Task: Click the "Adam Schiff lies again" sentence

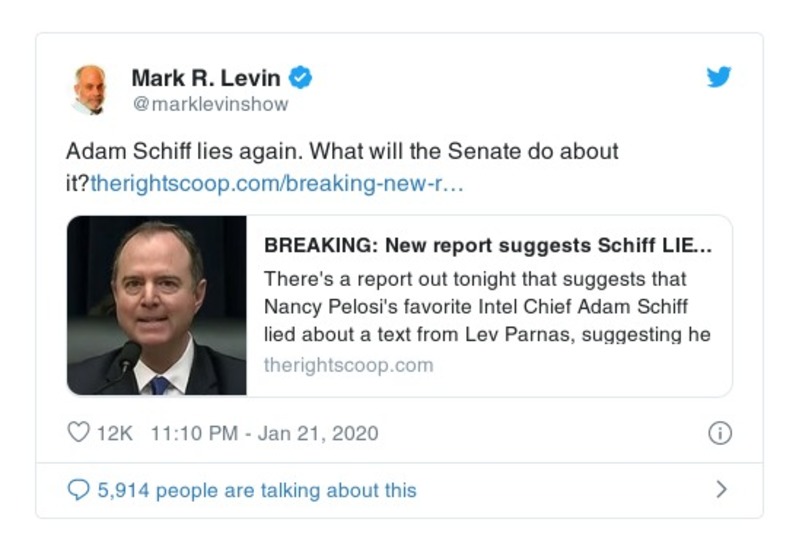Action: click(x=182, y=152)
